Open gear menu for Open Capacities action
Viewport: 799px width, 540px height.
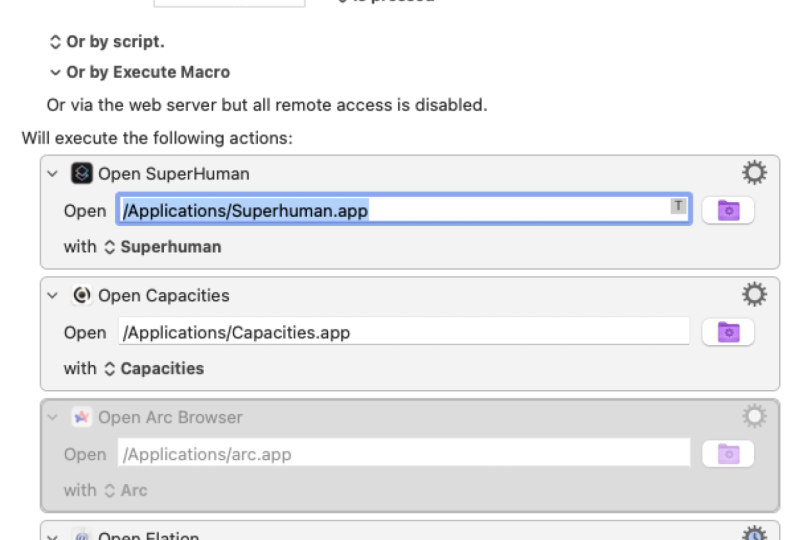tap(754, 294)
